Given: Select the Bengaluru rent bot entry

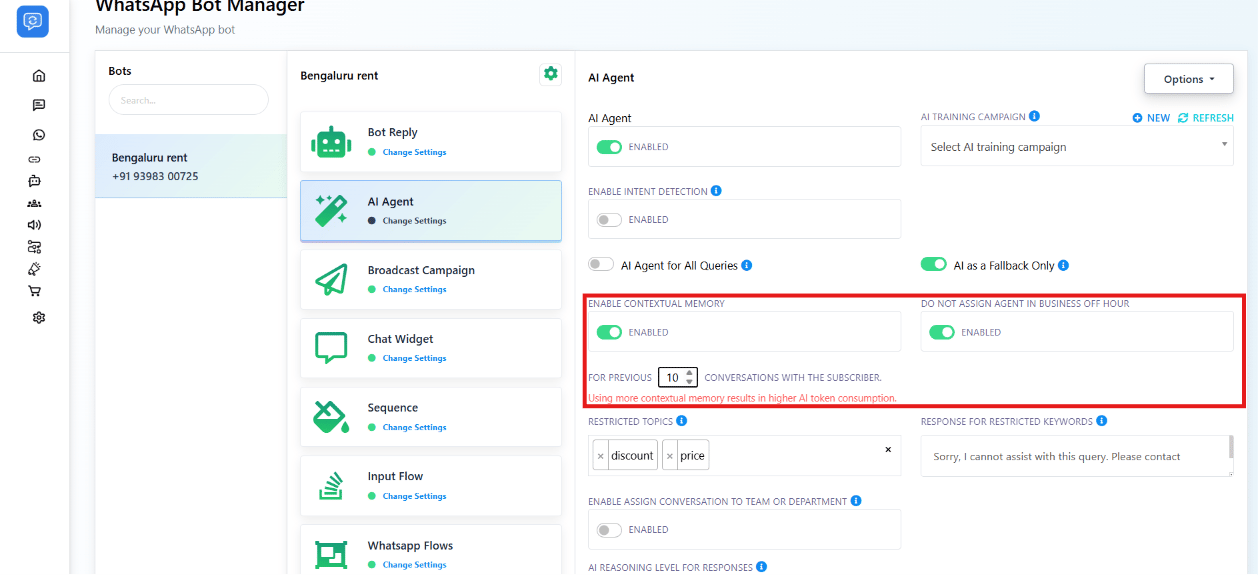Looking at the screenshot, I should pos(191,166).
